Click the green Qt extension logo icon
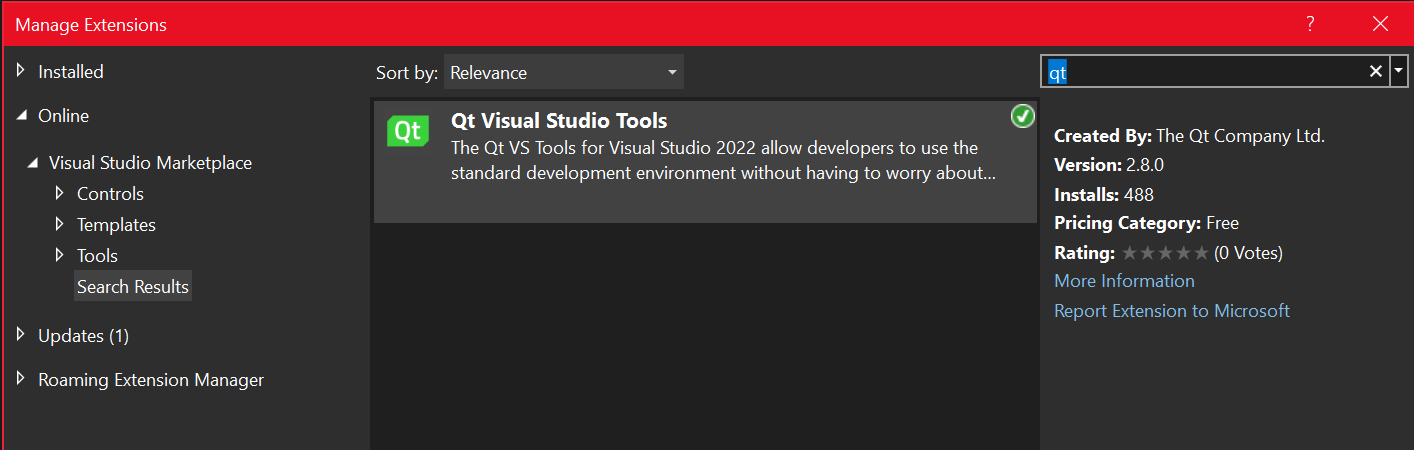The image size is (1414, 450). [407, 132]
